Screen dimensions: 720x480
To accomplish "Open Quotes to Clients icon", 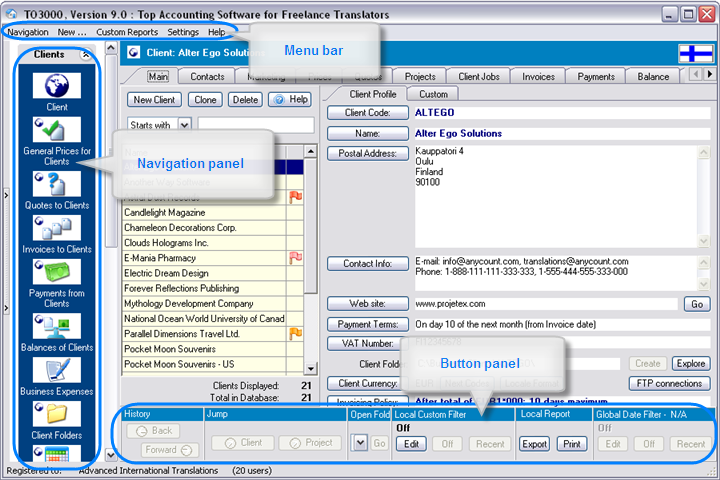I will point(56,184).
